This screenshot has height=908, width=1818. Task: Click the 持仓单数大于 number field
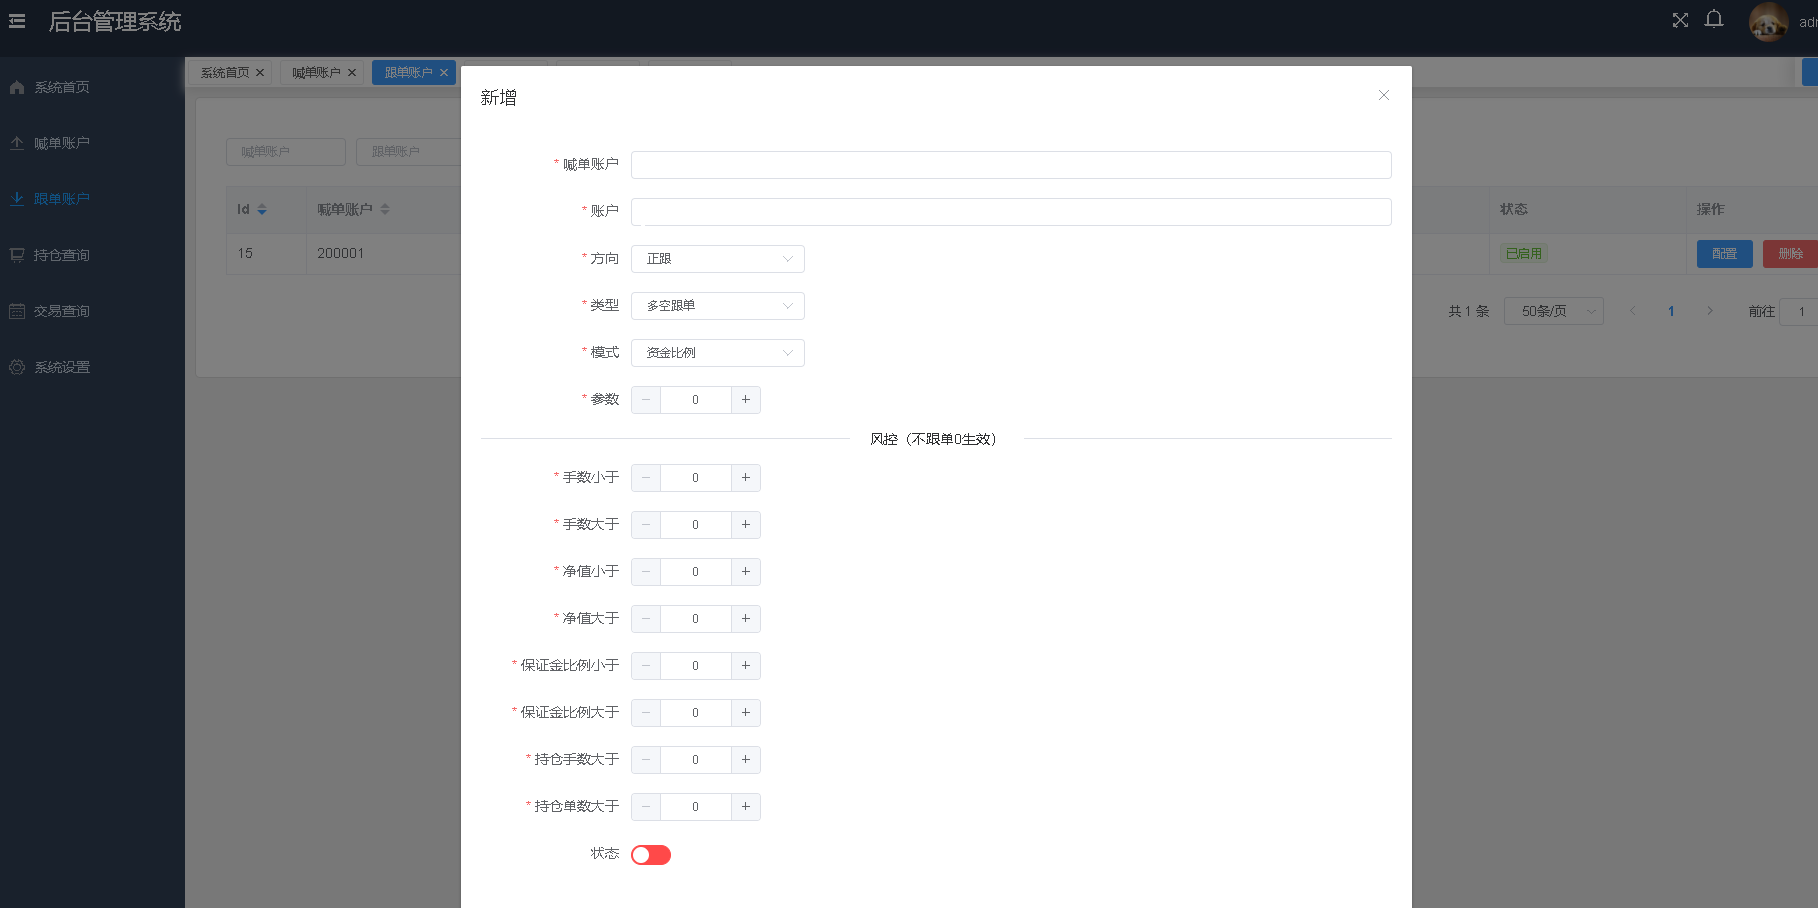pyautogui.click(x=696, y=807)
